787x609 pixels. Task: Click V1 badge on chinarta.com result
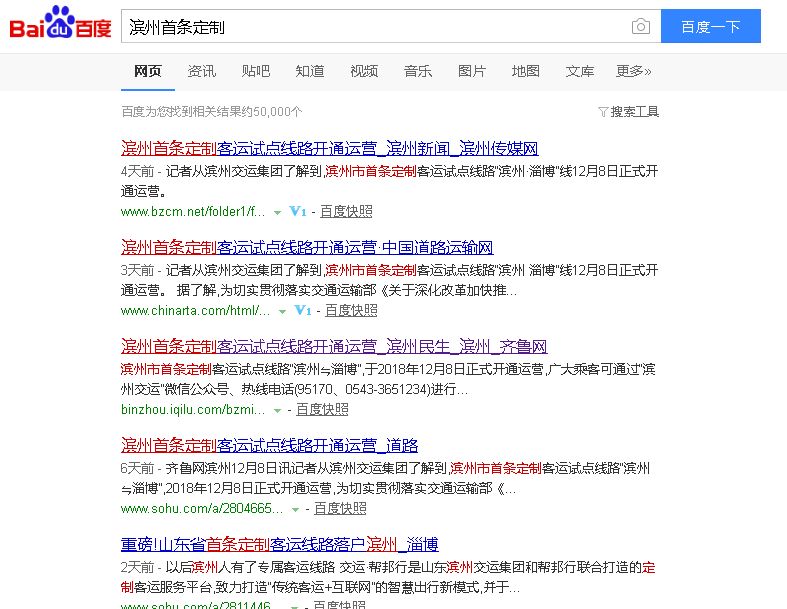303,310
